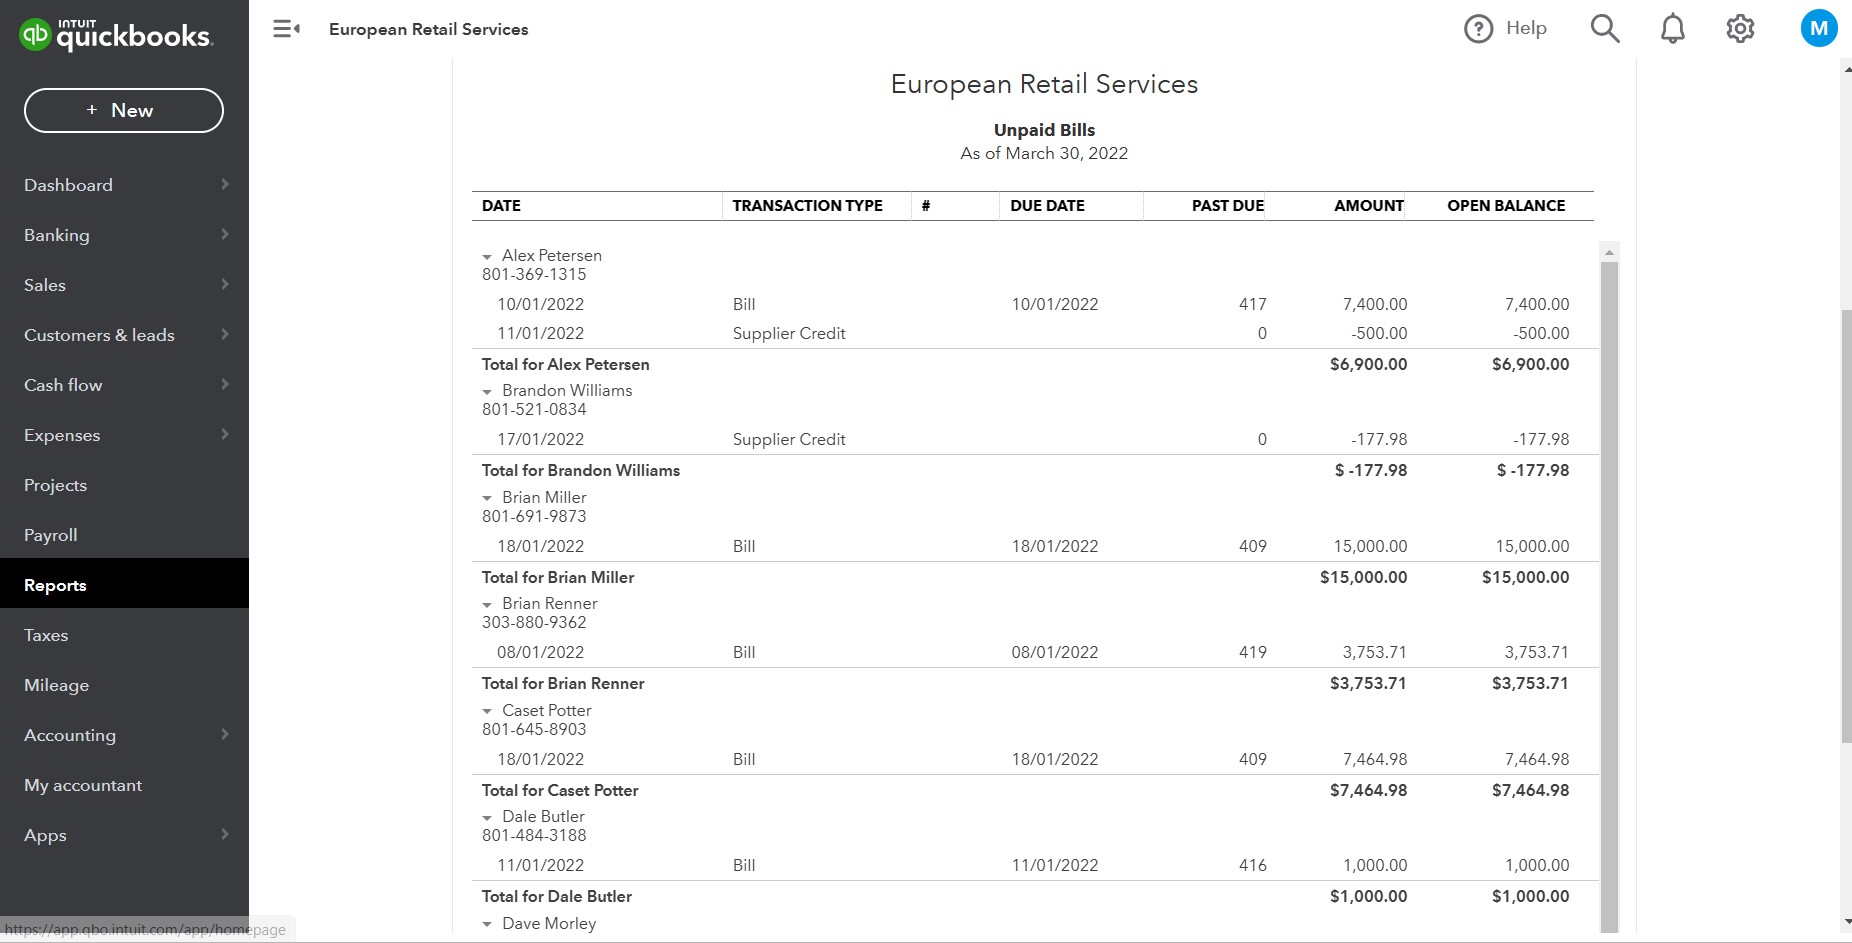Sort by the DUE DATE column header
This screenshot has width=1852, height=943.
tap(1047, 206)
